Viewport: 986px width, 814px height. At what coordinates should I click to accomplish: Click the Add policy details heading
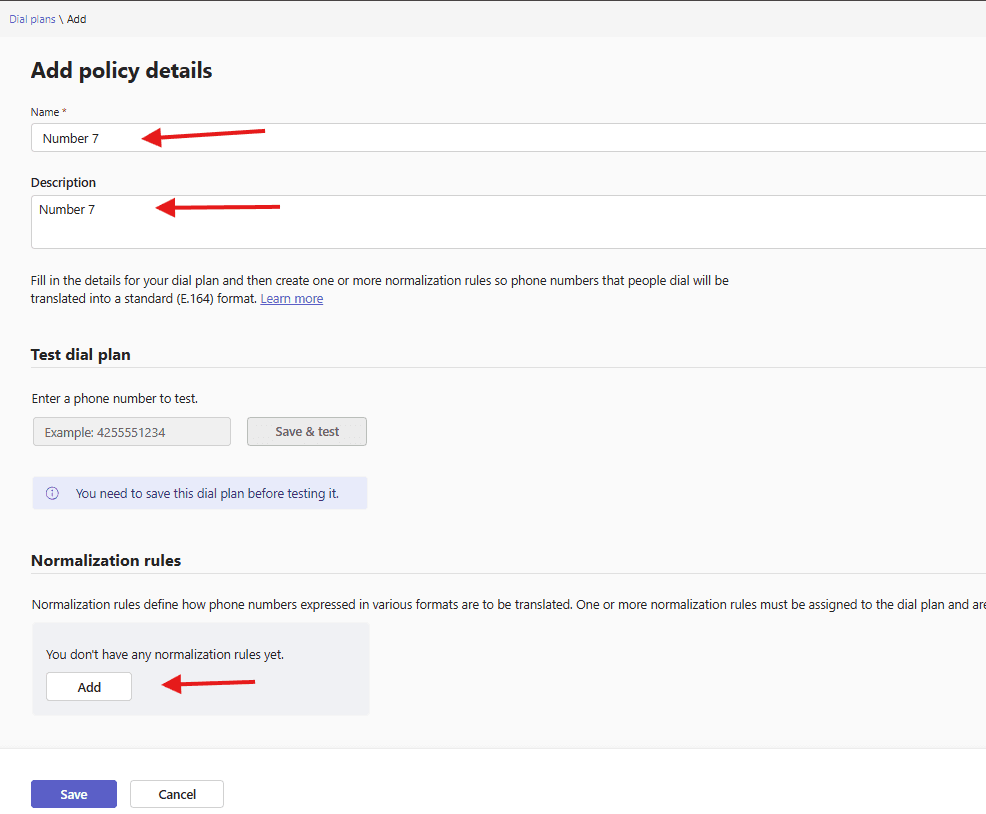(x=121, y=70)
